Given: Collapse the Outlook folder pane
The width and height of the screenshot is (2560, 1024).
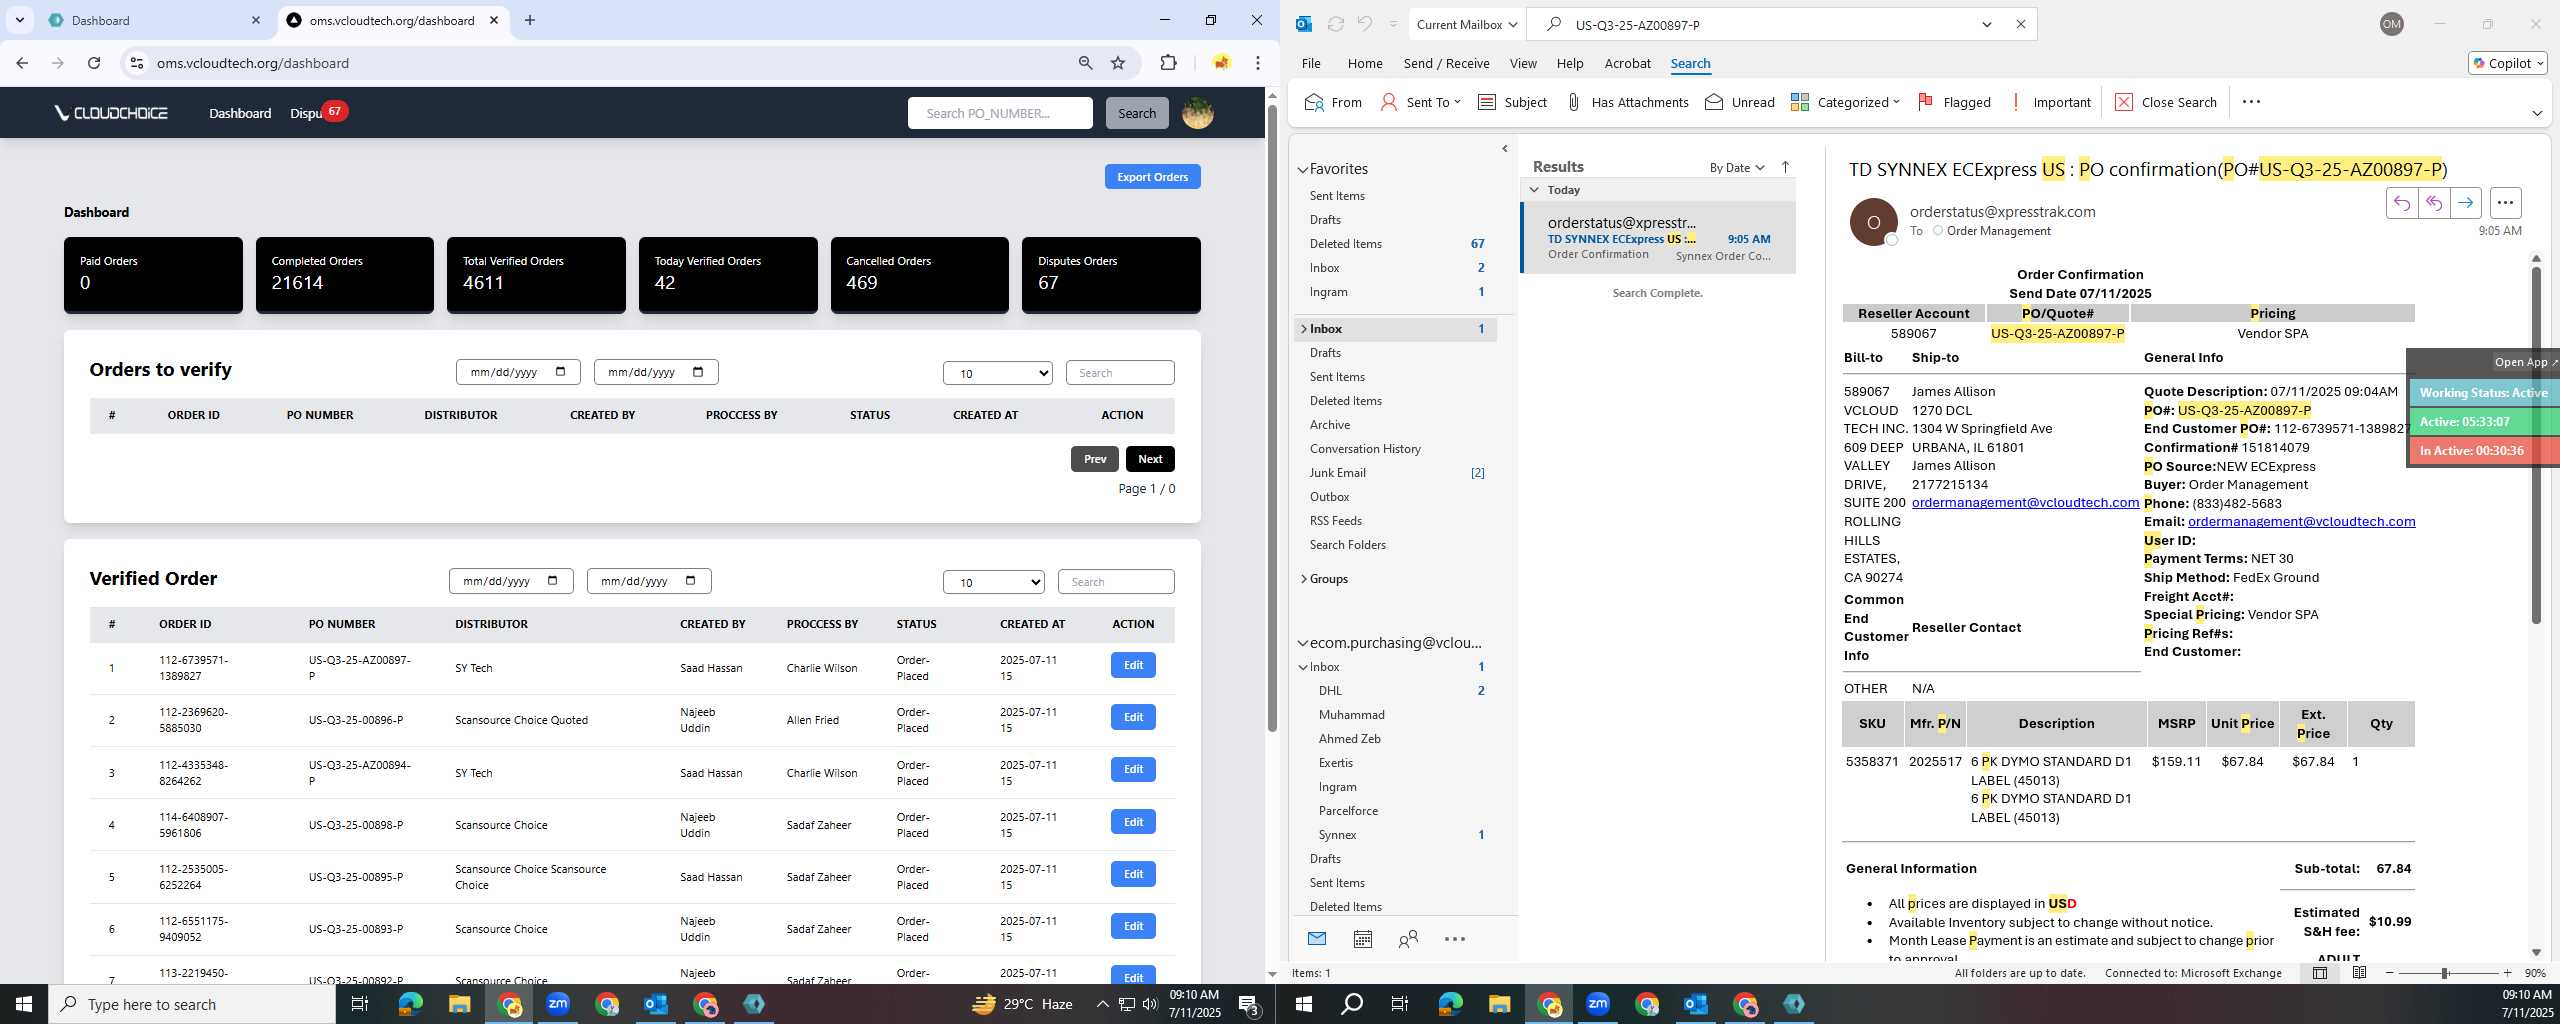Looking at the screenshot, I should 1504,149.
